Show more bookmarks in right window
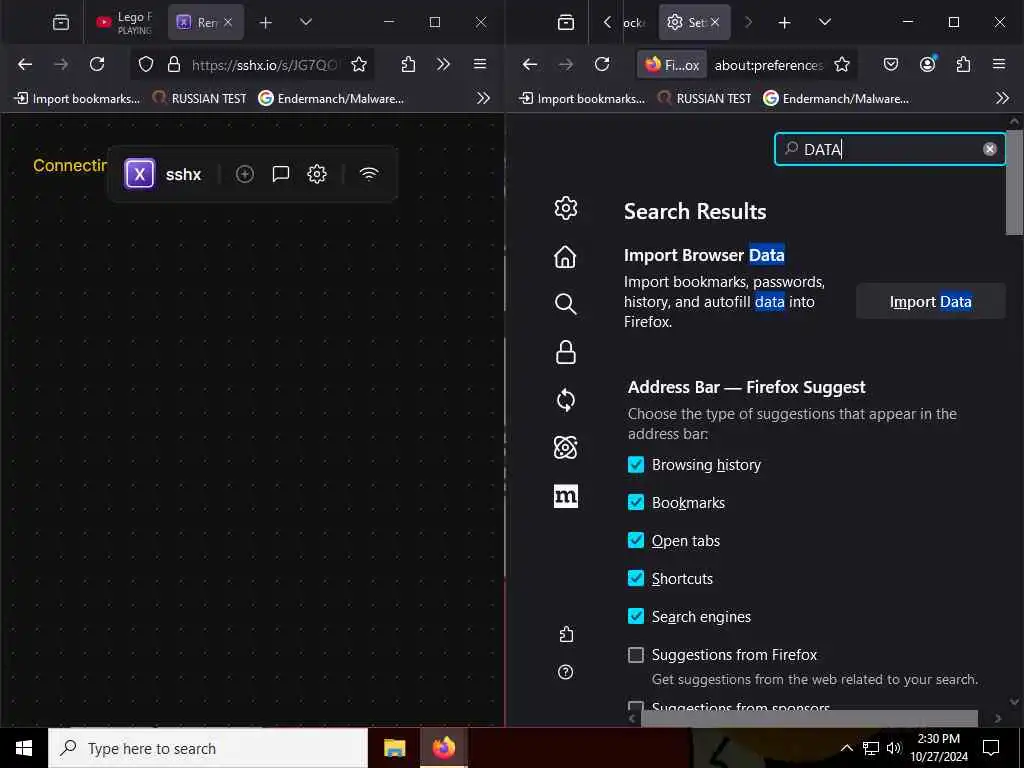The image size is (1024, 768). tap(1002, 98)
